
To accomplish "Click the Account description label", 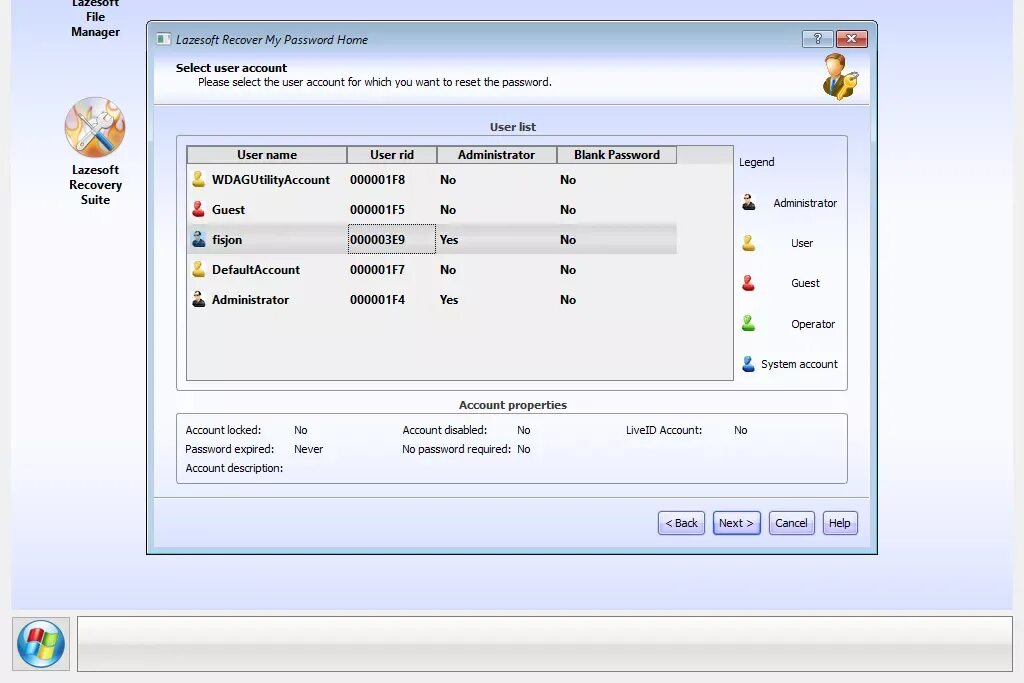I will point(234,468).
